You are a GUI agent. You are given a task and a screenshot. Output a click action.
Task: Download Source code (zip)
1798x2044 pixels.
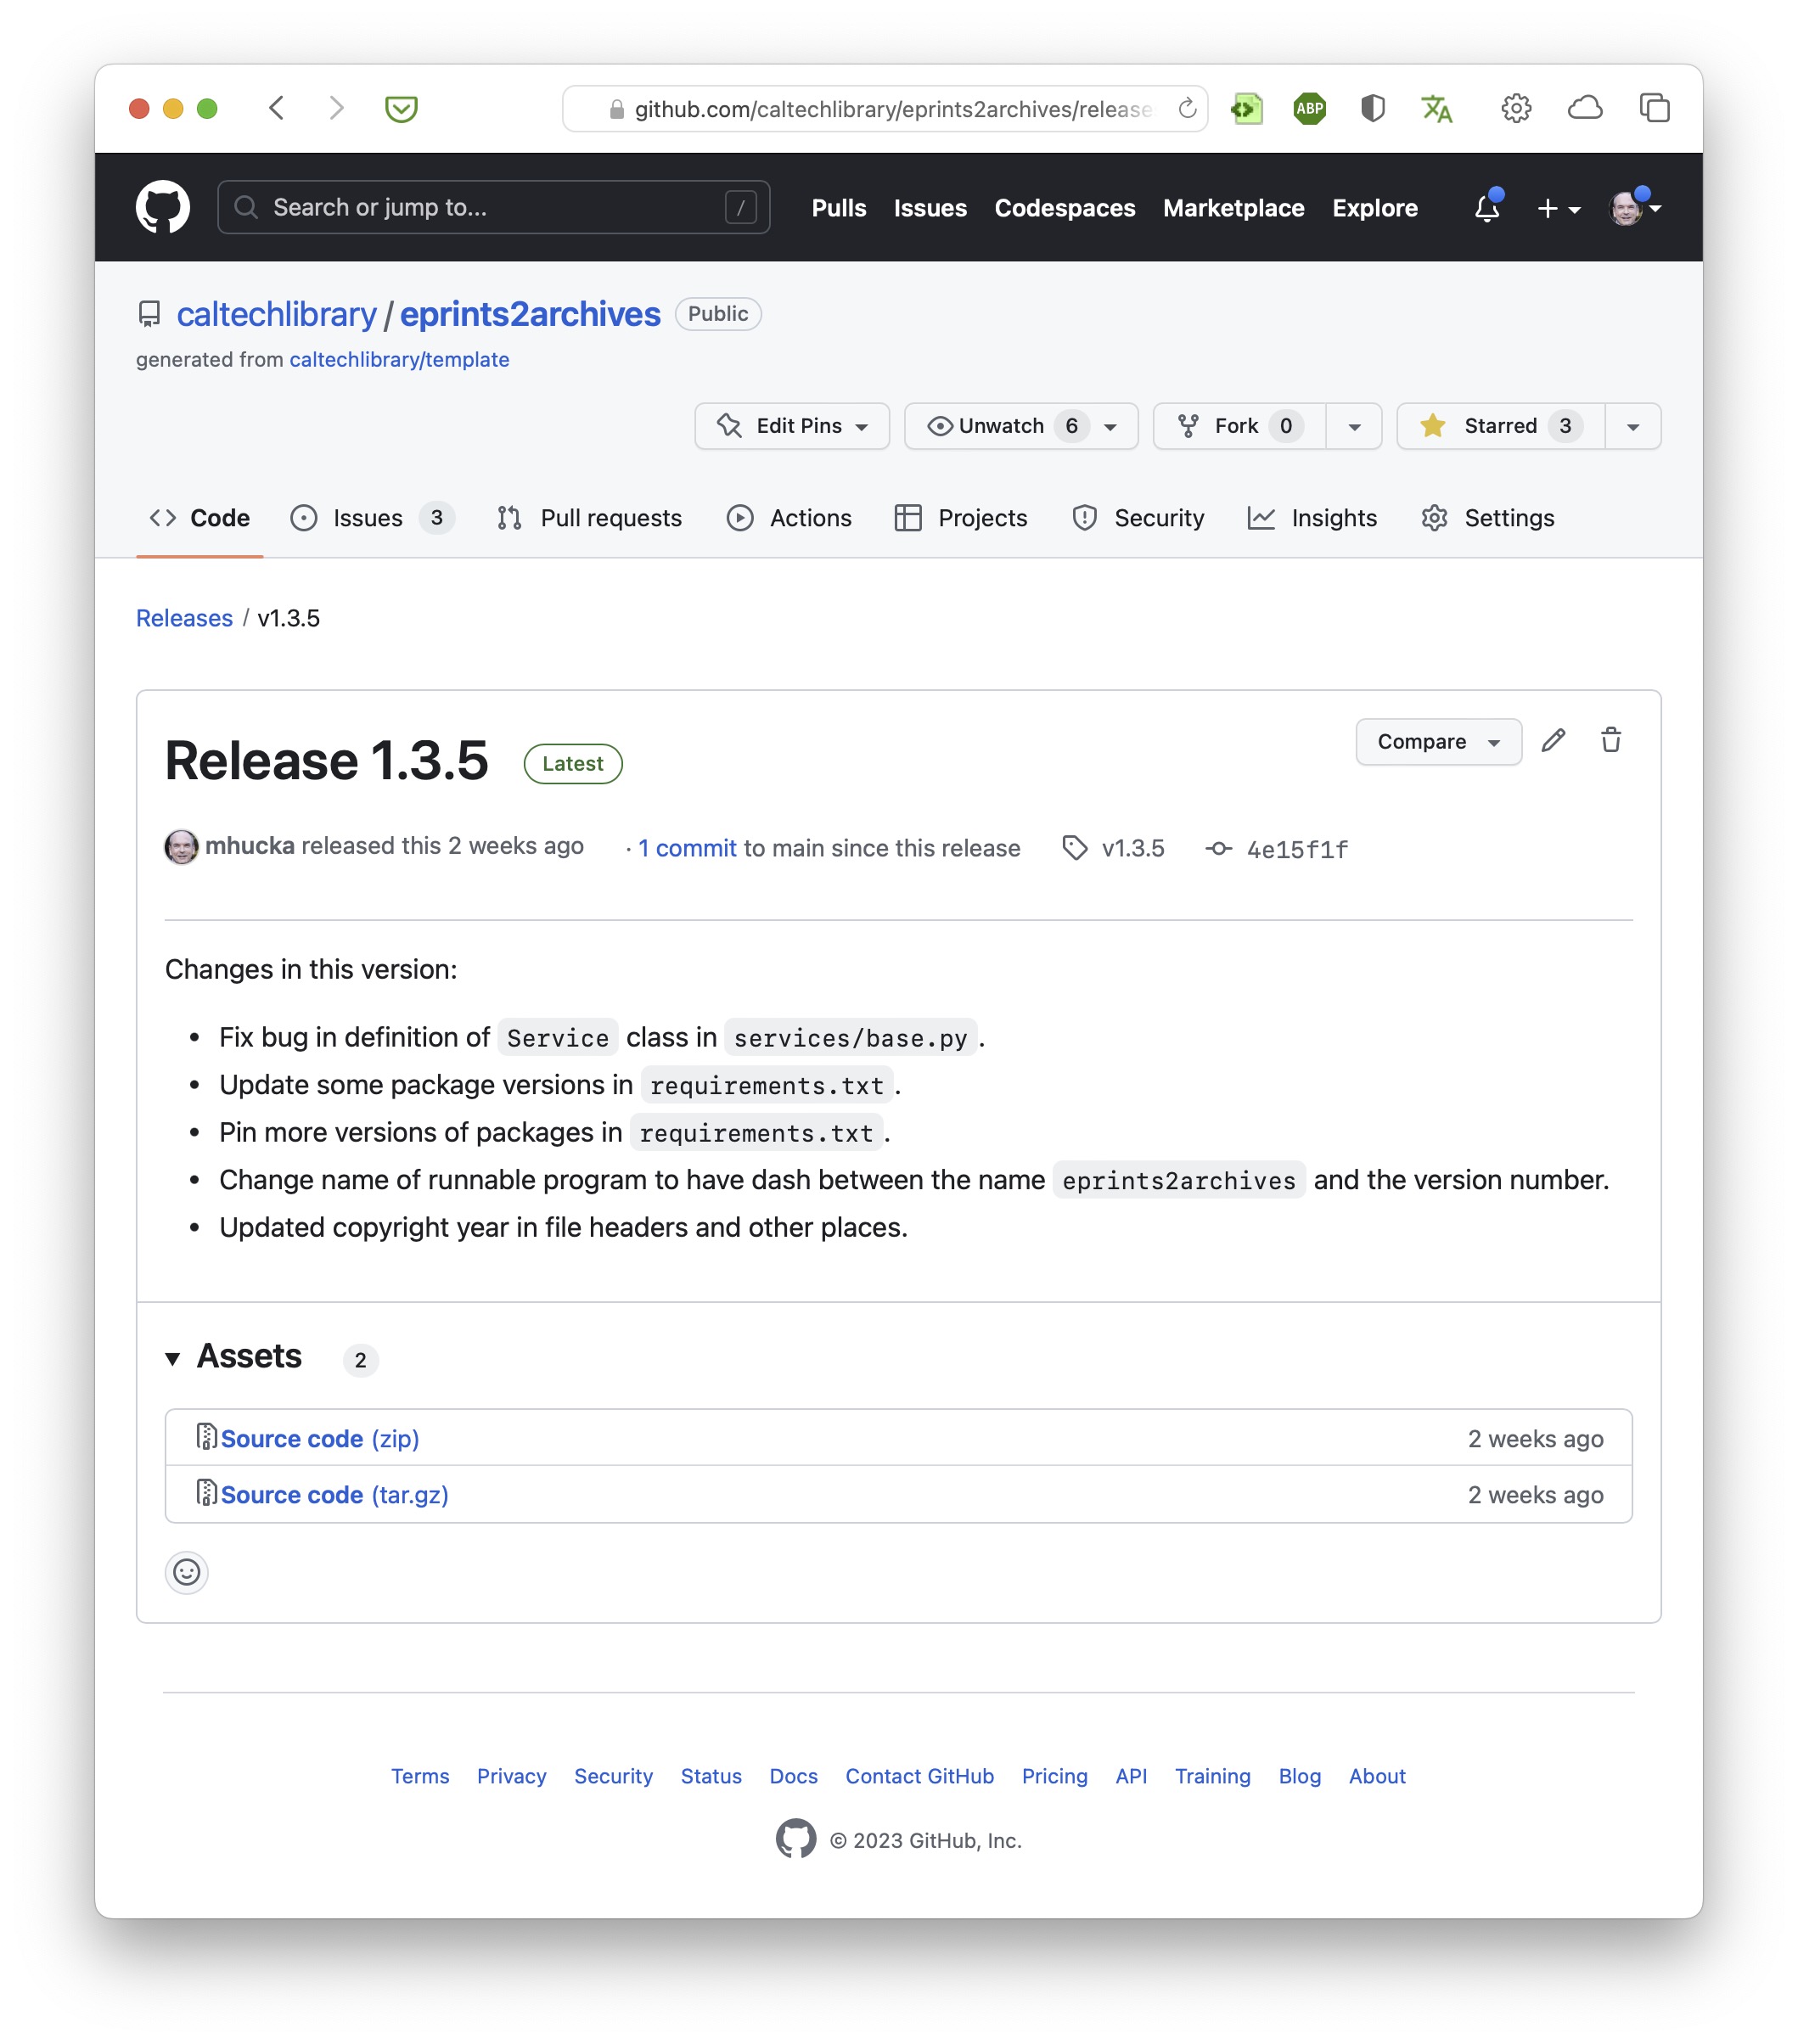click(320, 1438)
